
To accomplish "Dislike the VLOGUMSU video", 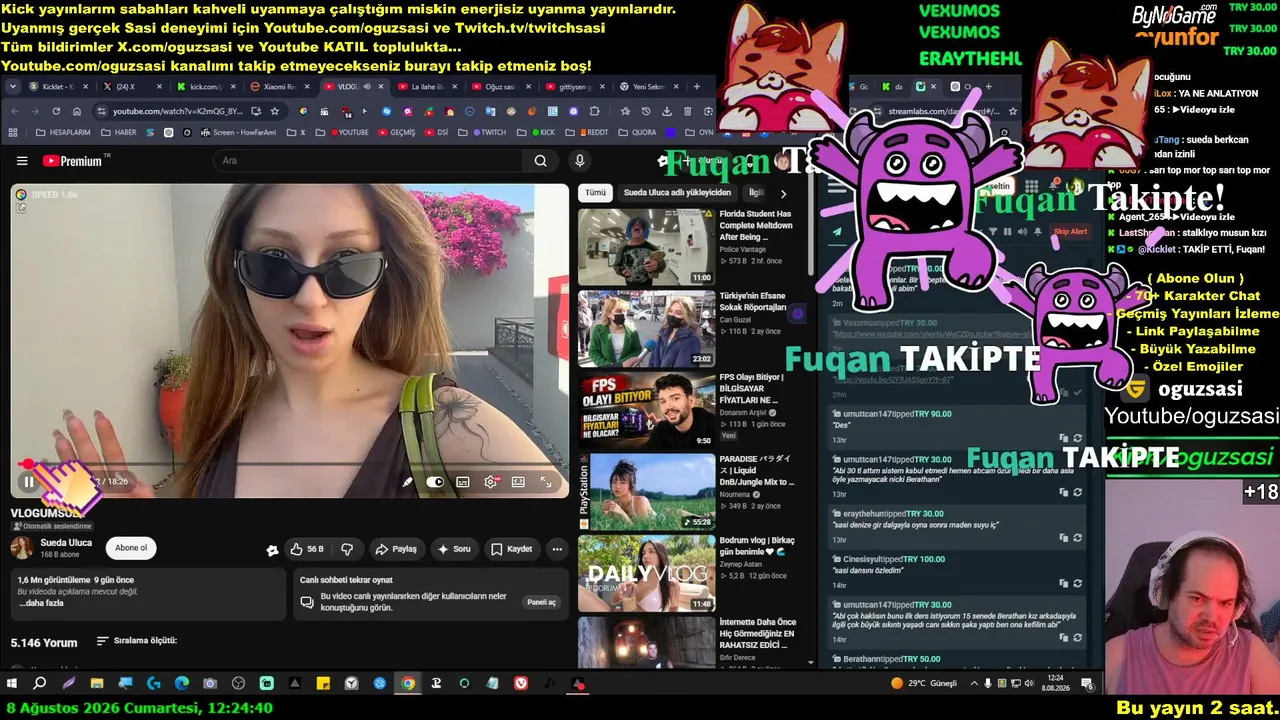I will (x=347, y=549).
